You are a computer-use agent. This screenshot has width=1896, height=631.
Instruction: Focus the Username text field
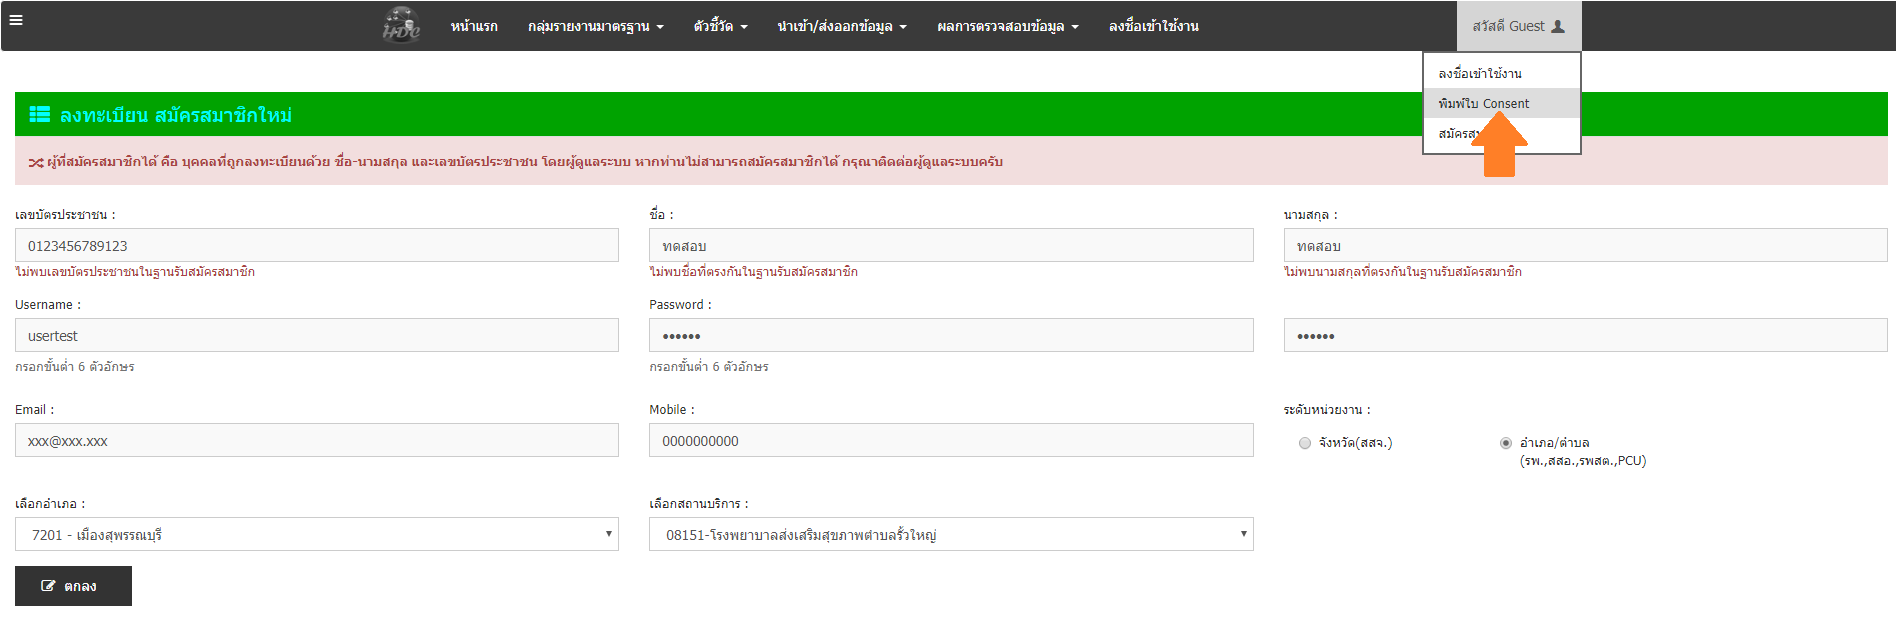[x=316, y=335]
